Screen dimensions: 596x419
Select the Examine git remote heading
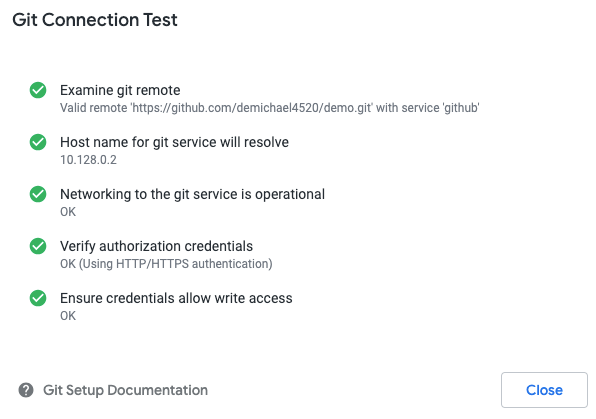click(x=120, y=90)
